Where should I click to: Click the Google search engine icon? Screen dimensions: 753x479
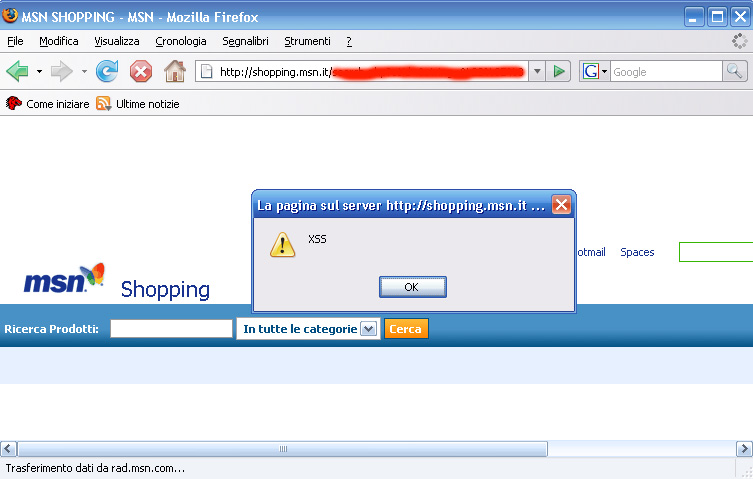pyautogui.click(x=591, y=72)
